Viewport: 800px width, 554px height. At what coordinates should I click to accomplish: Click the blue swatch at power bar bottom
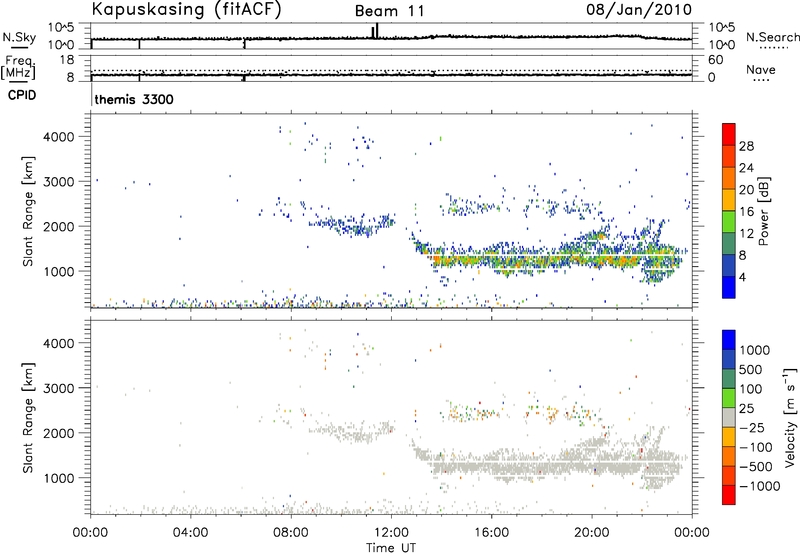(x=729, y=287)
